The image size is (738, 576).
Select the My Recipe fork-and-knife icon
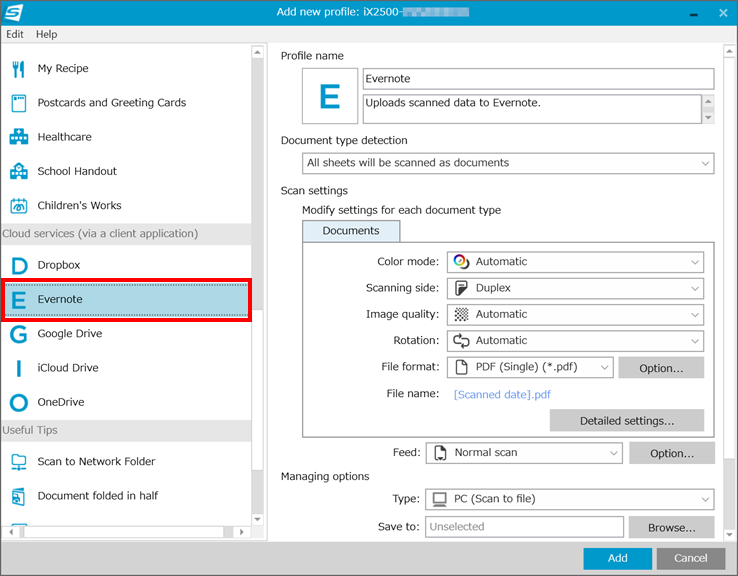pos(18,69)
